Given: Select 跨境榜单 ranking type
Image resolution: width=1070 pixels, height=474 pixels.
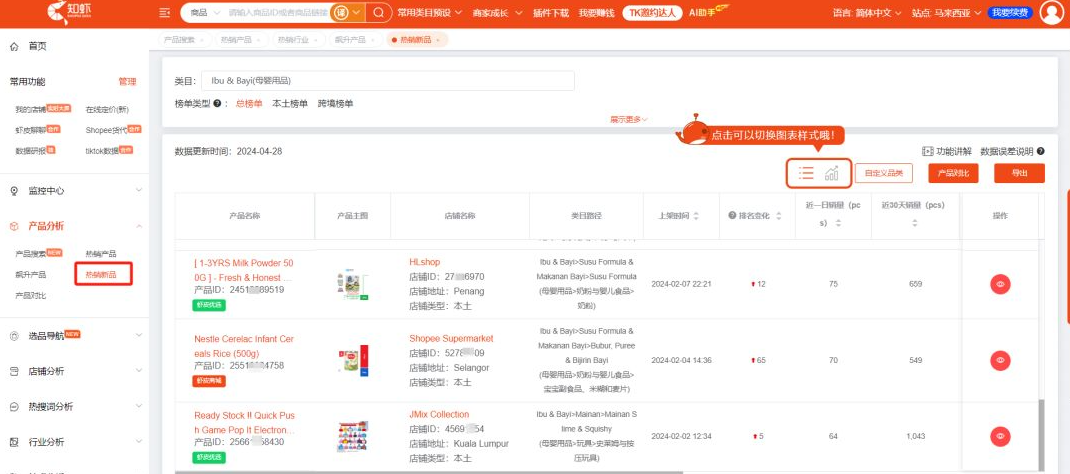Looking at the screenshot, I should [x=335, y=104].
